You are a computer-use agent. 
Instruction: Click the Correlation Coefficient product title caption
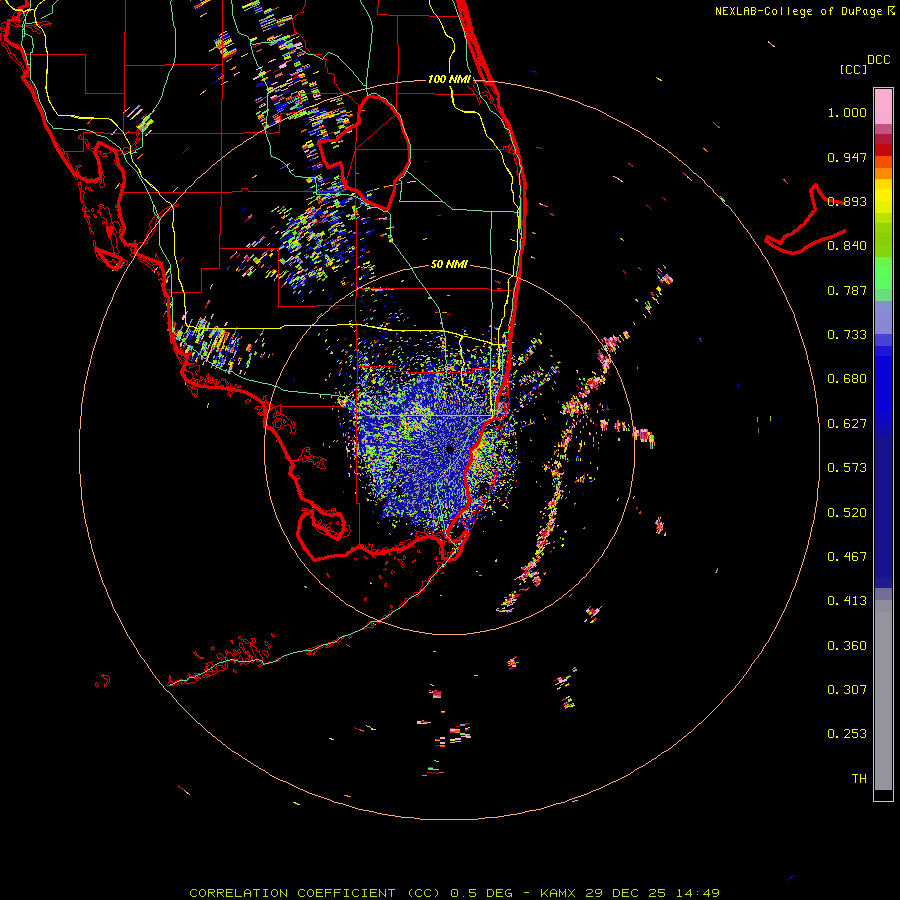tap(454, 893)
